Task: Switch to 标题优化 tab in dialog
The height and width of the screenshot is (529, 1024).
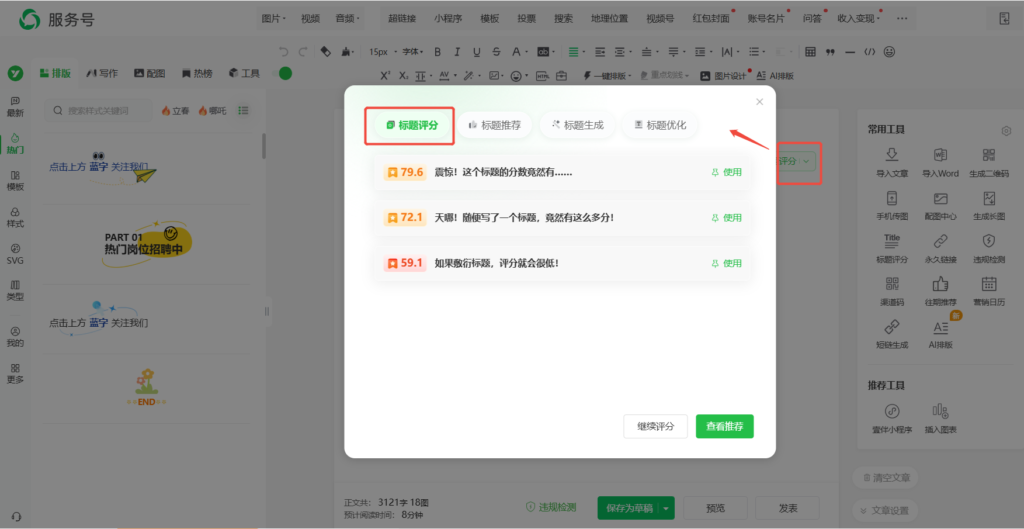Action: (x=660, y=125)
